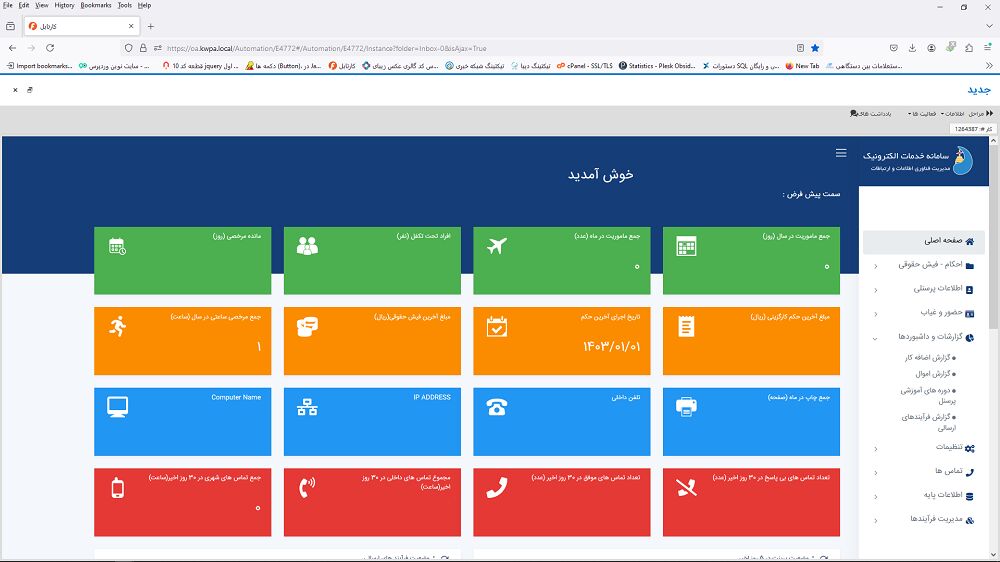Image resolution: width=1000 pixels, height=562 pixels.
Task: Click the telephone icon on تلفن داخلی card
Action: 497,407
